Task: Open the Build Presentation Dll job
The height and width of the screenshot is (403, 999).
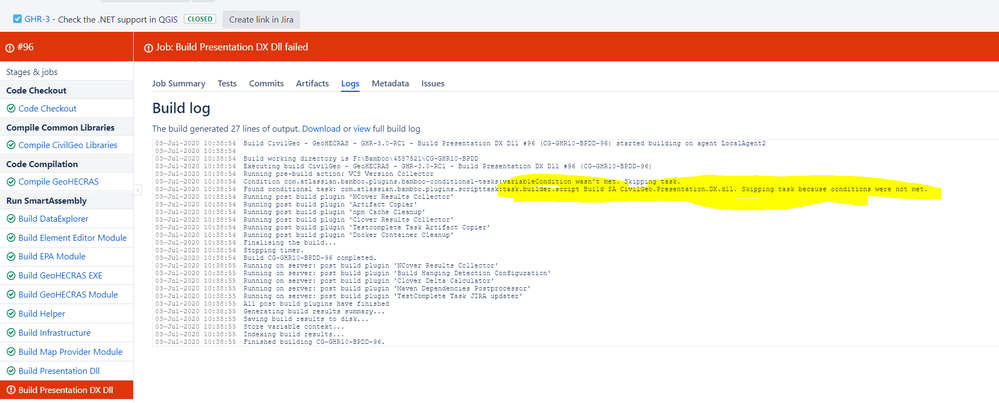Action: 59,371
